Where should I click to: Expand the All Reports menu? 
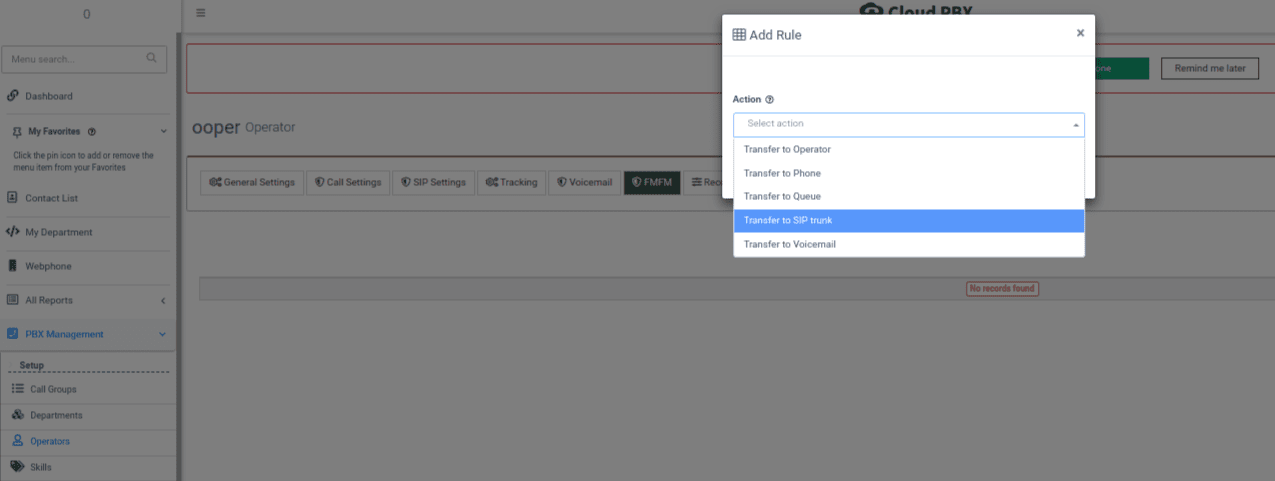[163, 300]
